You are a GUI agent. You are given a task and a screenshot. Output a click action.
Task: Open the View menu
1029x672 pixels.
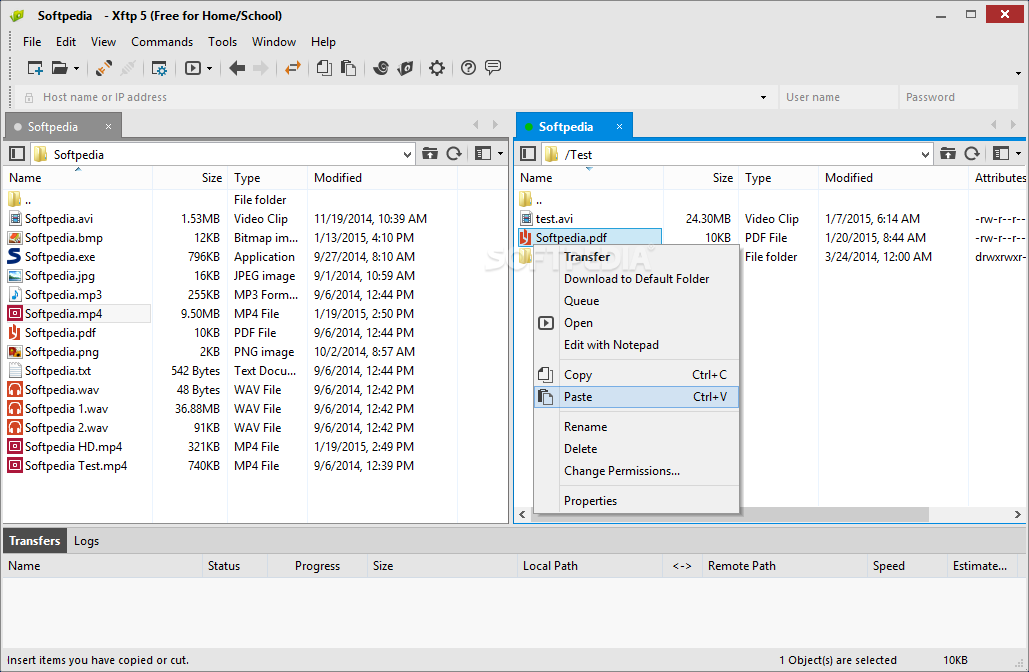pos(103,42)
